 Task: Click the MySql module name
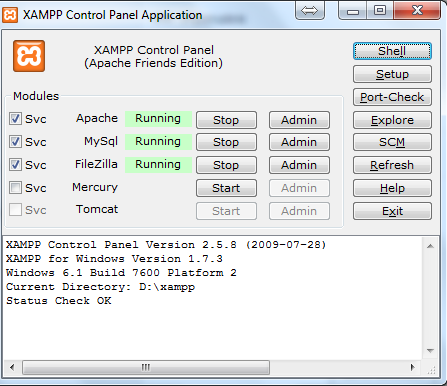tap(101, 142)
